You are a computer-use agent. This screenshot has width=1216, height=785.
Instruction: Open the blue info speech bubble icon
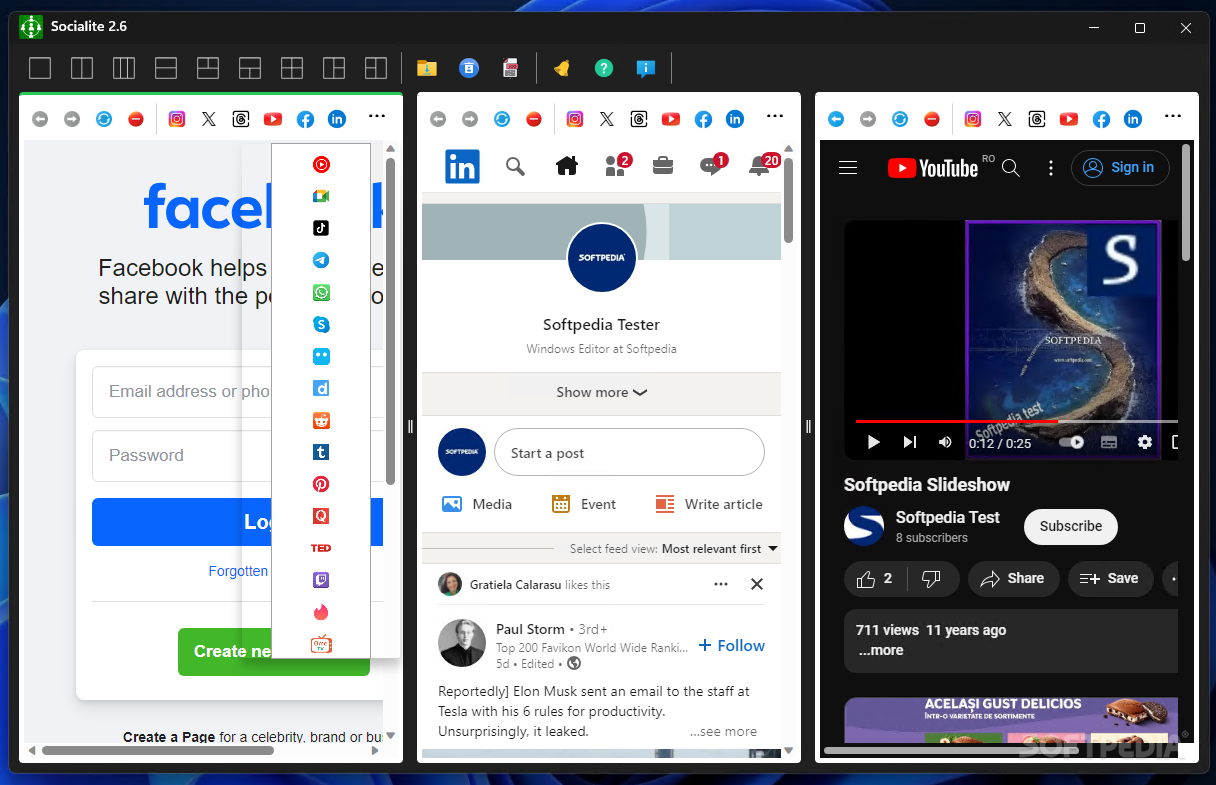coord(646,68)
